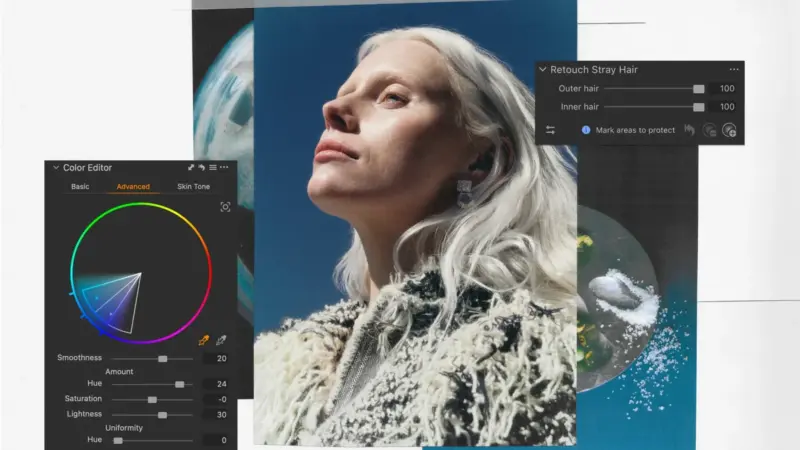The width and height of the screenshot is (800, 450).
Task: Click the Inner hair slider handle
Action: (698, 107)
